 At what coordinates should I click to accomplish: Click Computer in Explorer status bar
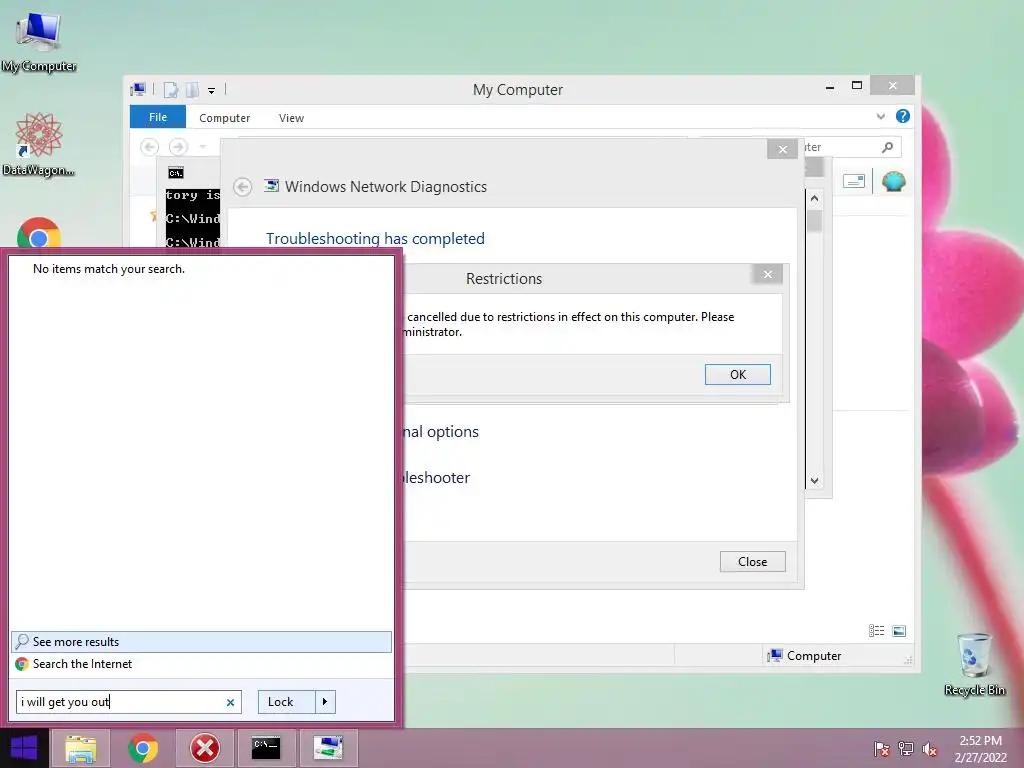[x=805, y=656]
